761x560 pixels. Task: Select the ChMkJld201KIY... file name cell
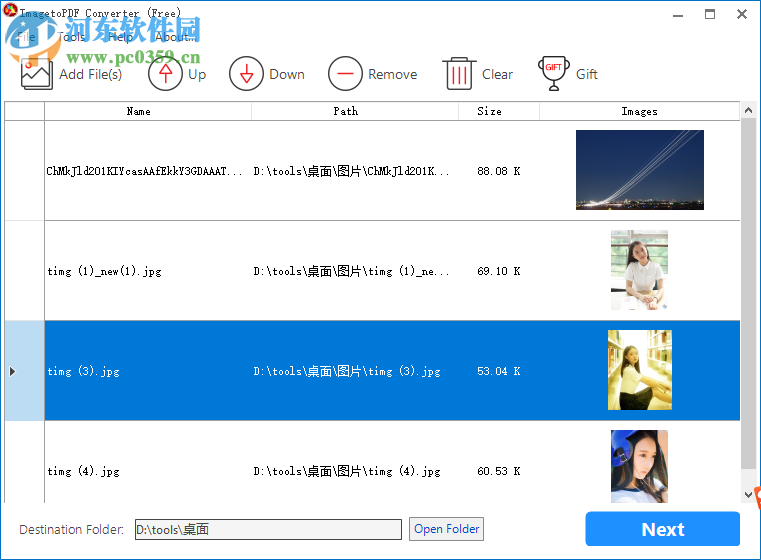(x=148, y=171)
